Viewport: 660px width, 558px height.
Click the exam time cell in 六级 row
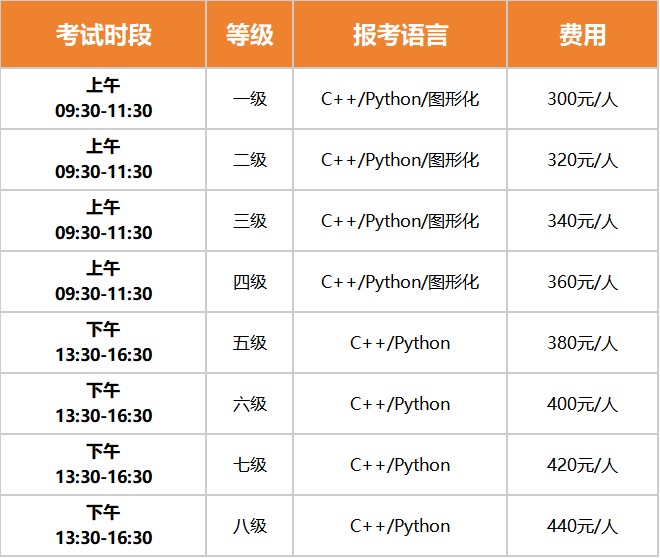104,404
